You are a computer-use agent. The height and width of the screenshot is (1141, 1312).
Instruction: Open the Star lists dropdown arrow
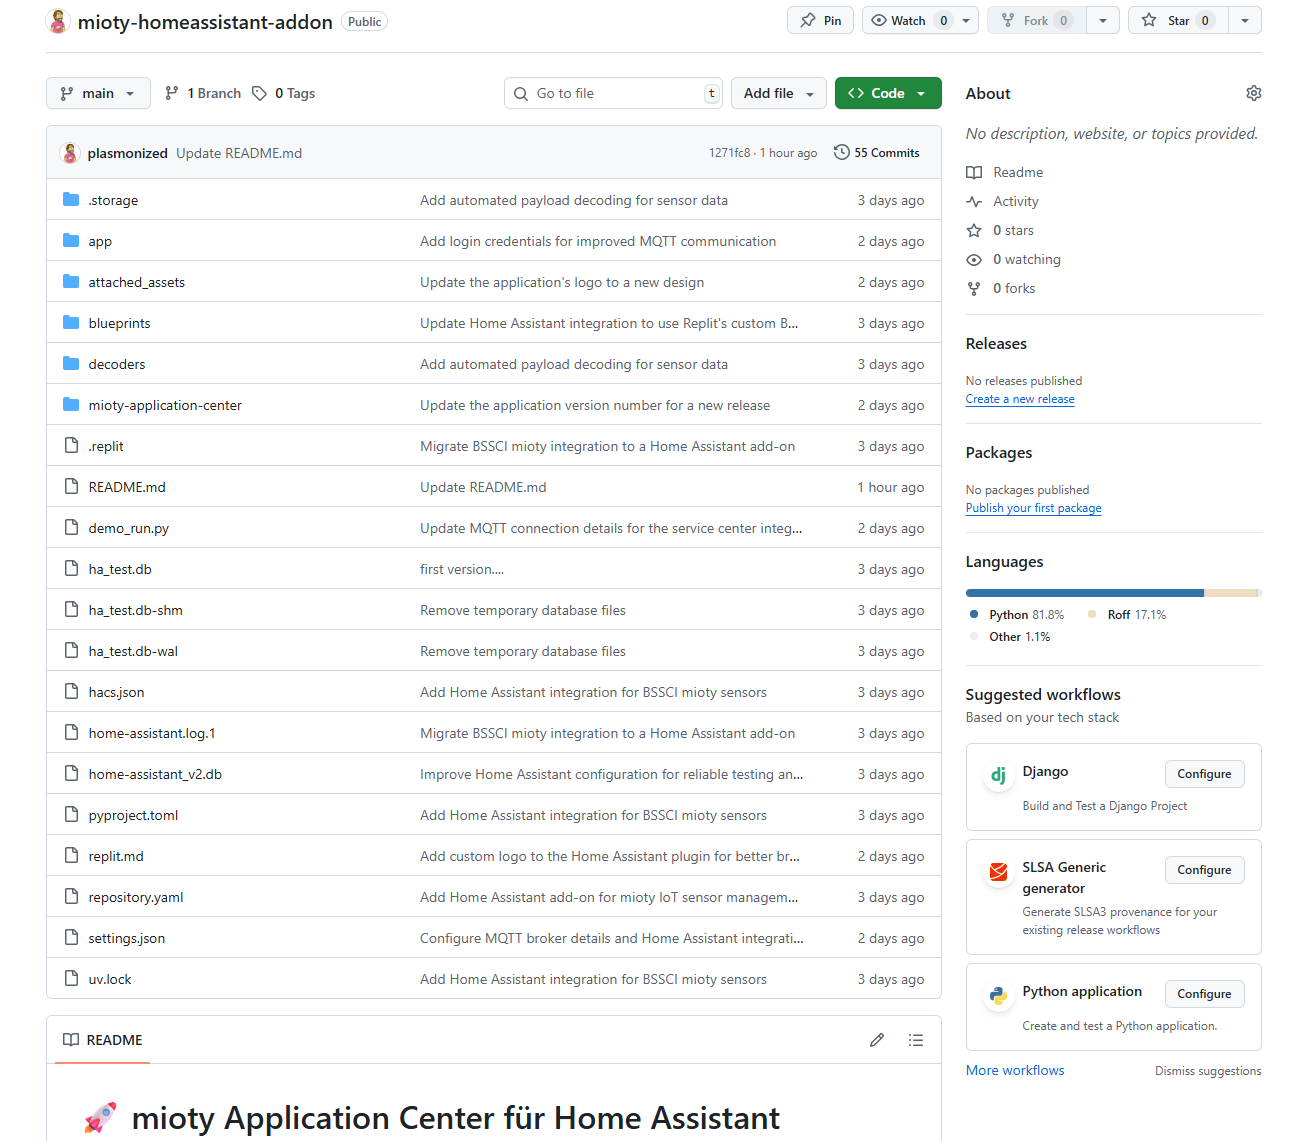point(1244,20)
